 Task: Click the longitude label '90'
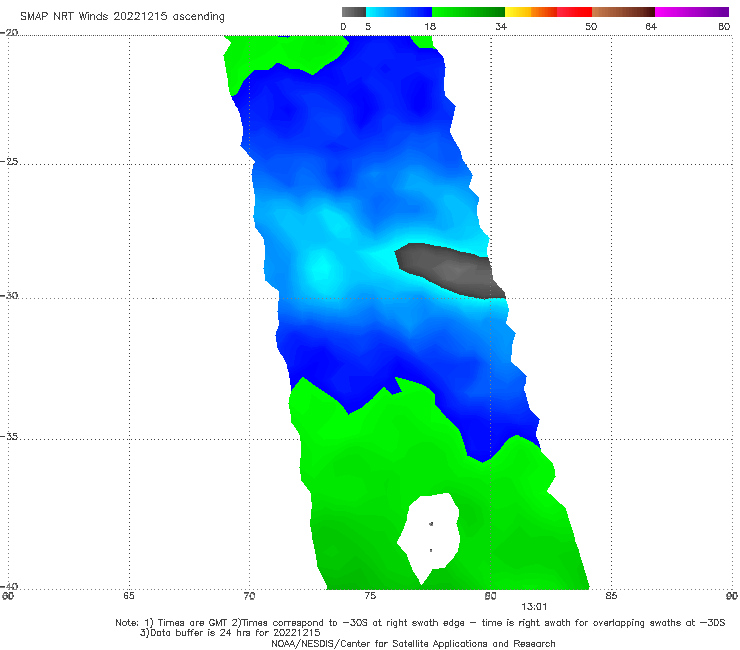pyautogui.click(x=732, y=596)
